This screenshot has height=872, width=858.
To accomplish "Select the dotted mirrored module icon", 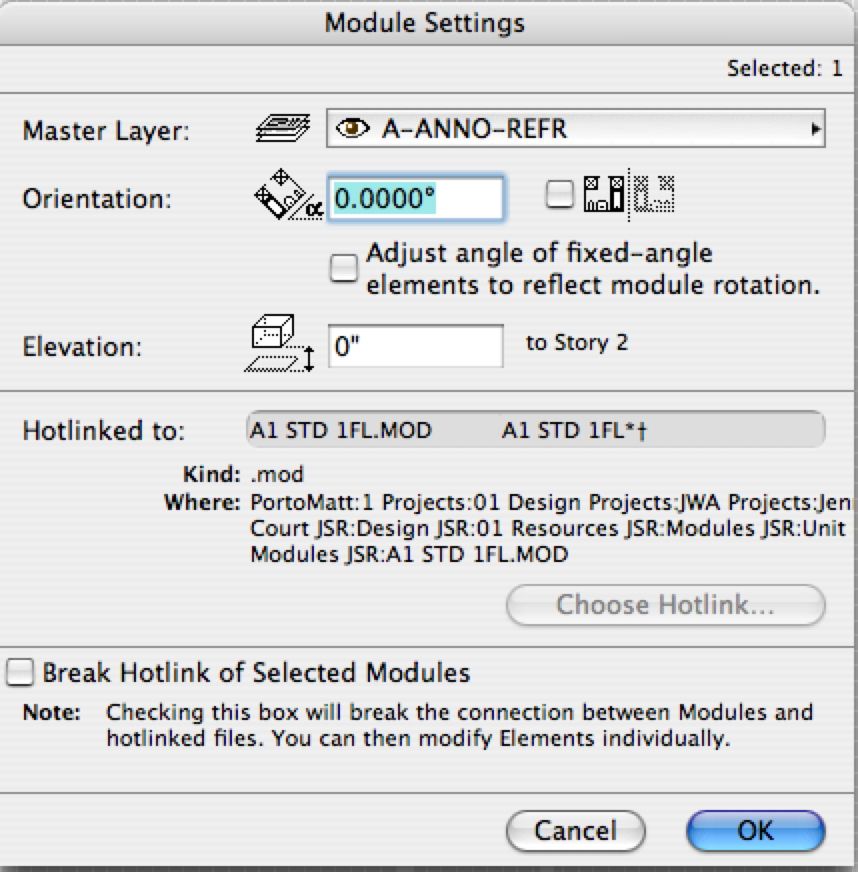I will pos(653,192).
